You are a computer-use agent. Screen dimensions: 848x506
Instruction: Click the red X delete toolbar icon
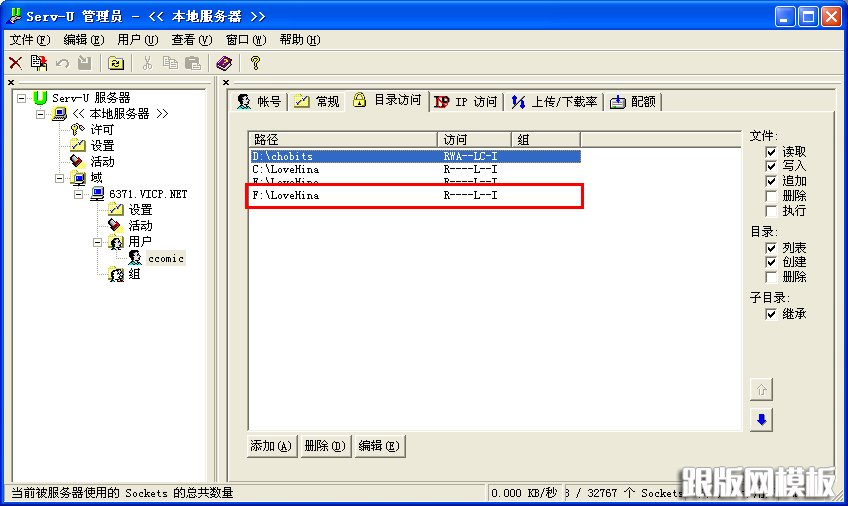[x=16, y=63]
